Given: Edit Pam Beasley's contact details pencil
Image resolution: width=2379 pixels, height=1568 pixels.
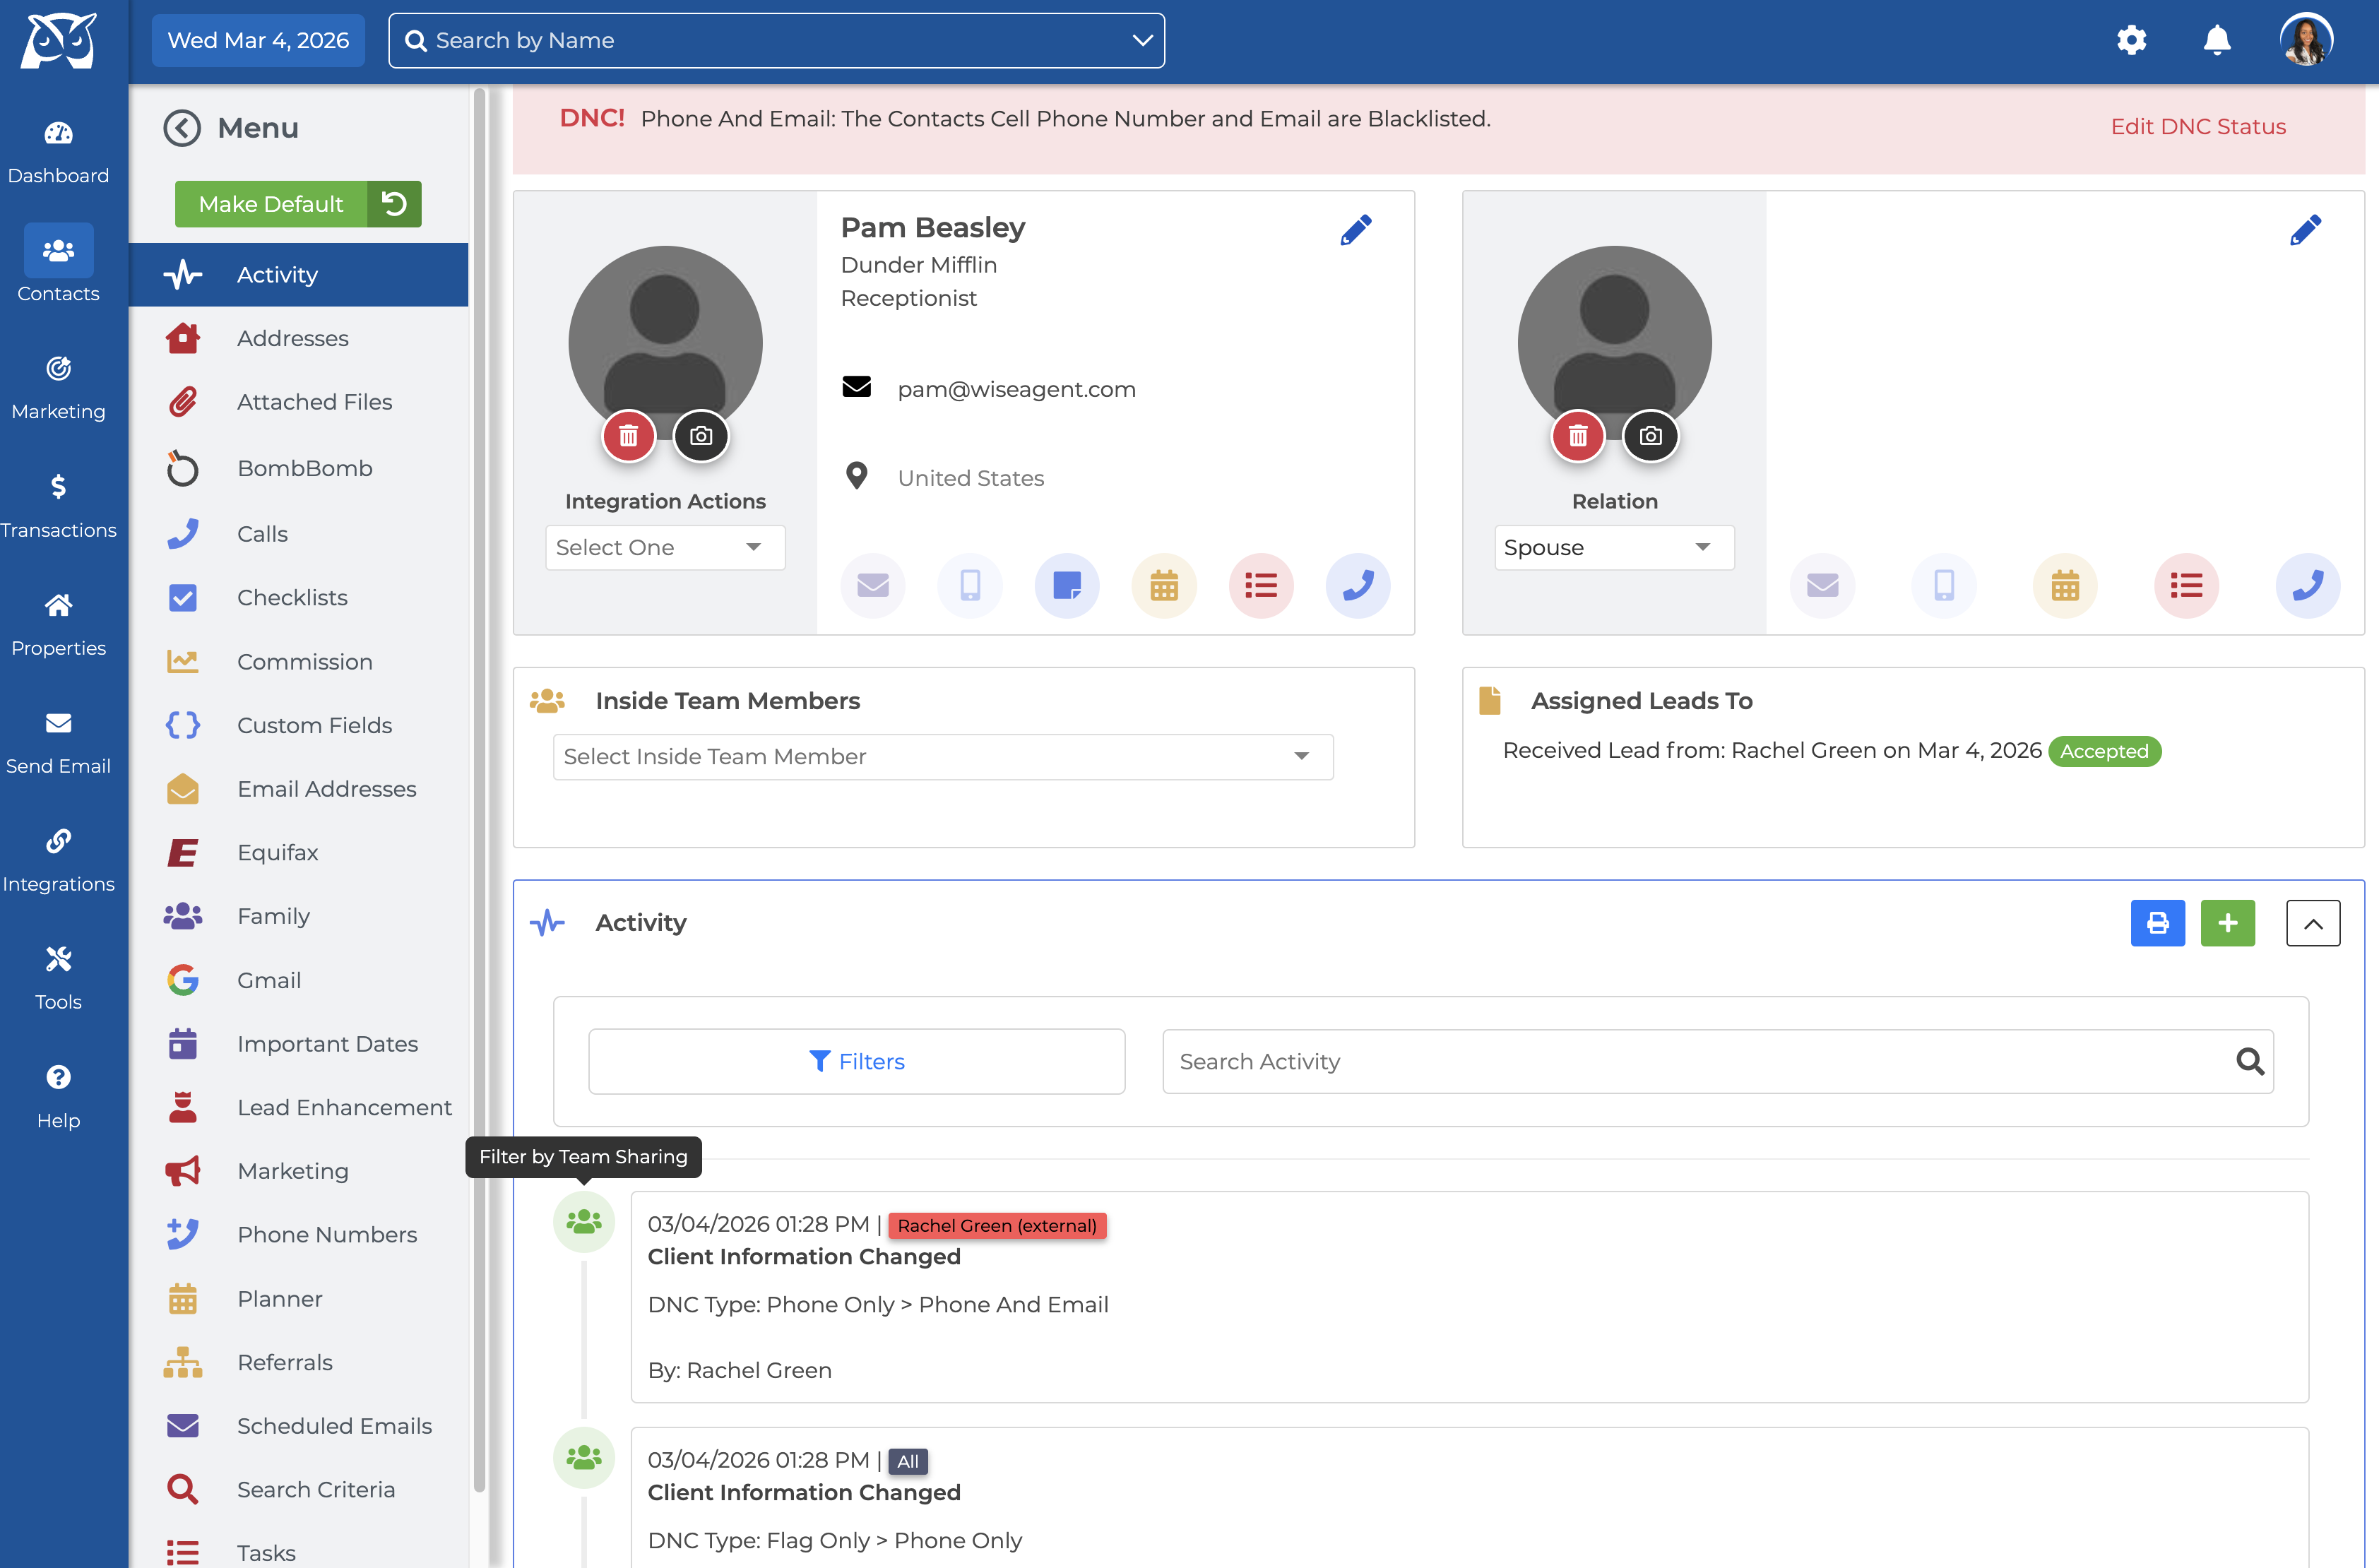Looking at the screenshot, I should coord(1356,230).
